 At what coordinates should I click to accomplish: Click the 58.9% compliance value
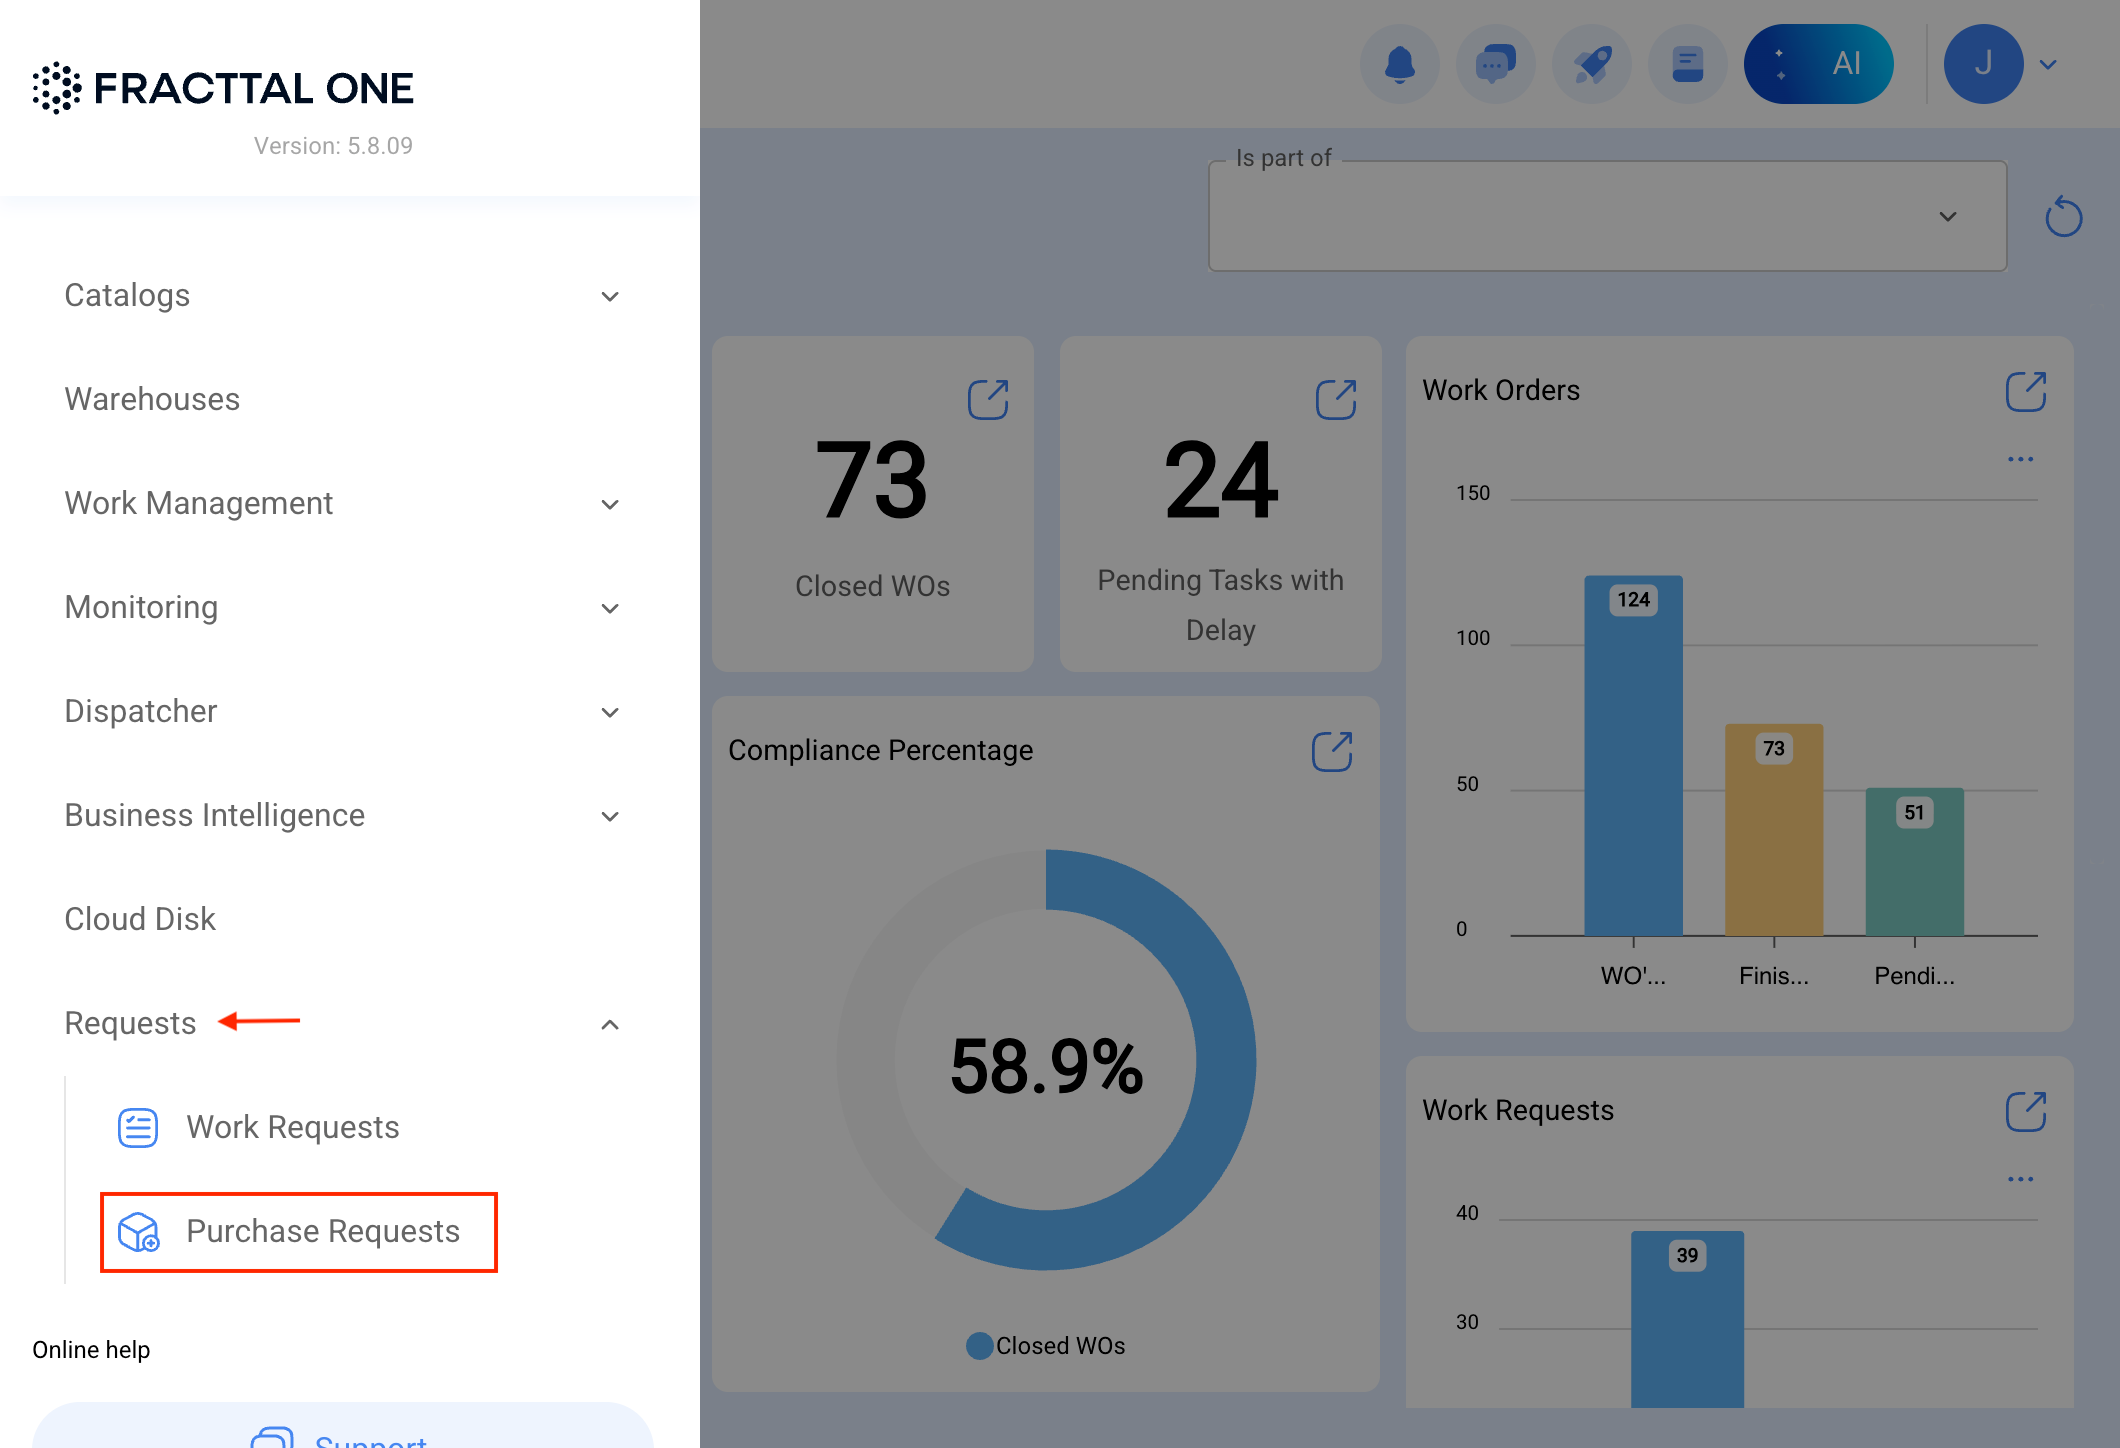pyautogui.click(x=1047, y=1067)
